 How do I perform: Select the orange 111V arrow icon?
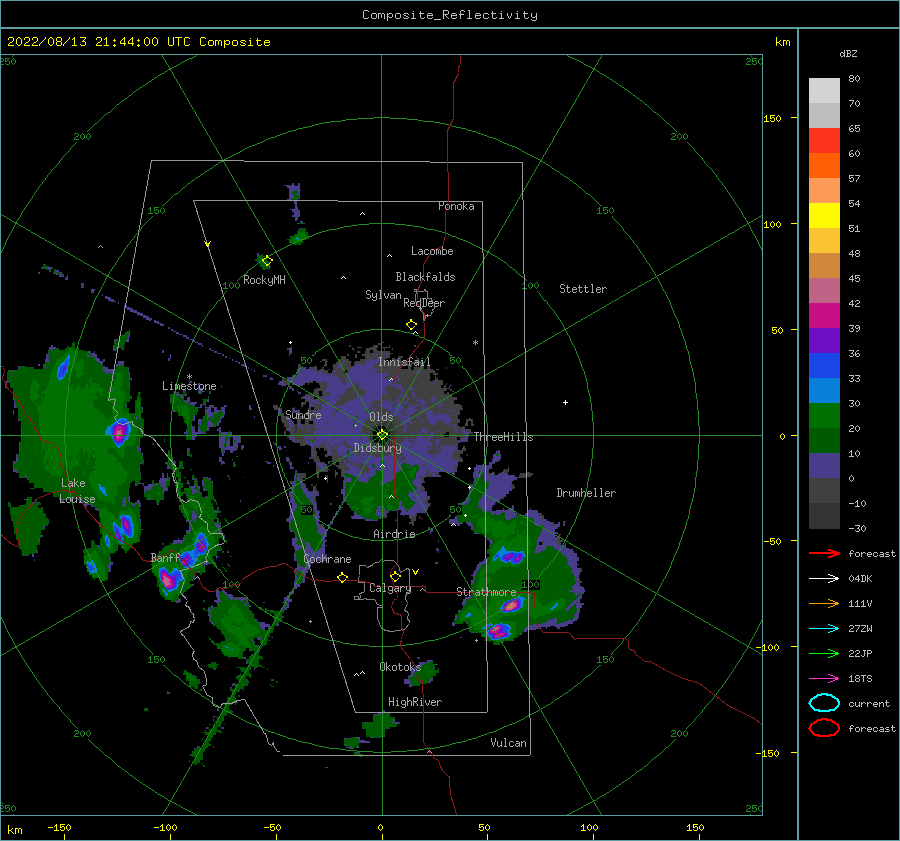tap(824, 603)
